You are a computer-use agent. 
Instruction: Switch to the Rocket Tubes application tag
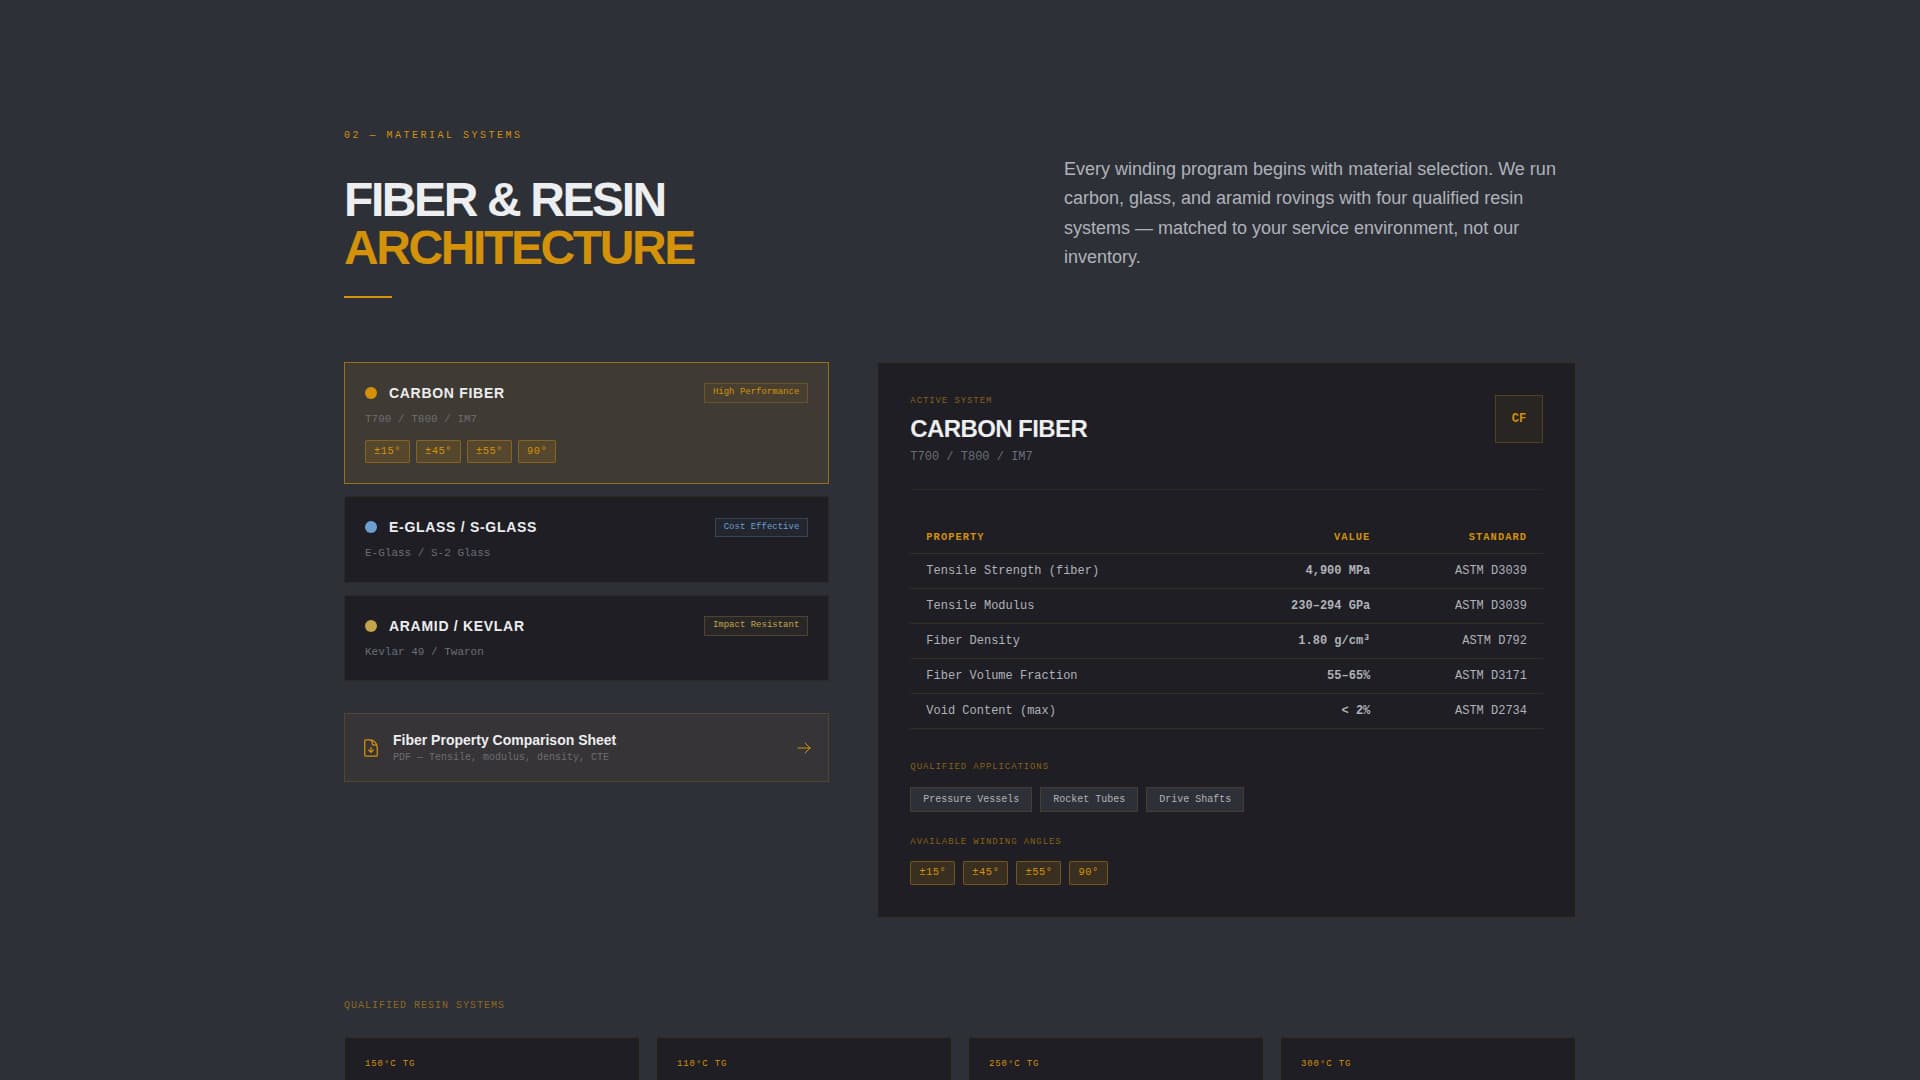point(1088,799)
